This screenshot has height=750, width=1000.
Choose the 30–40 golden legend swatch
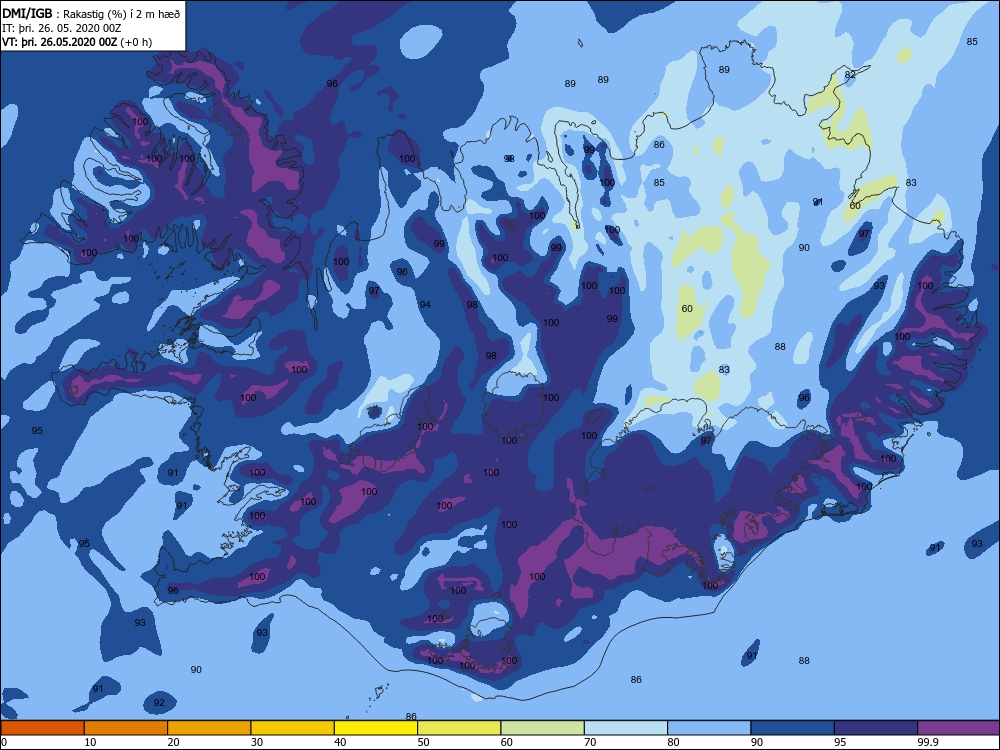pyautogui.click(x=293, y=728)
